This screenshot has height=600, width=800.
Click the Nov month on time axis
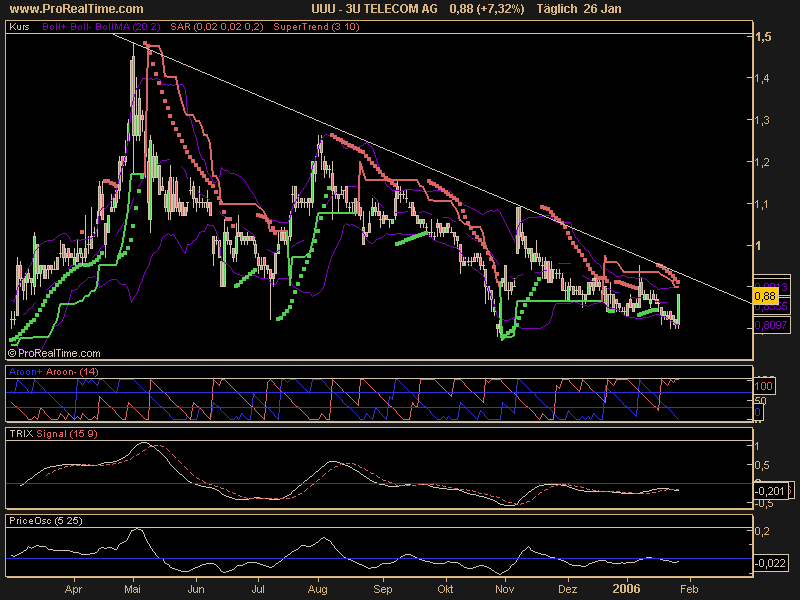(505, 589)
